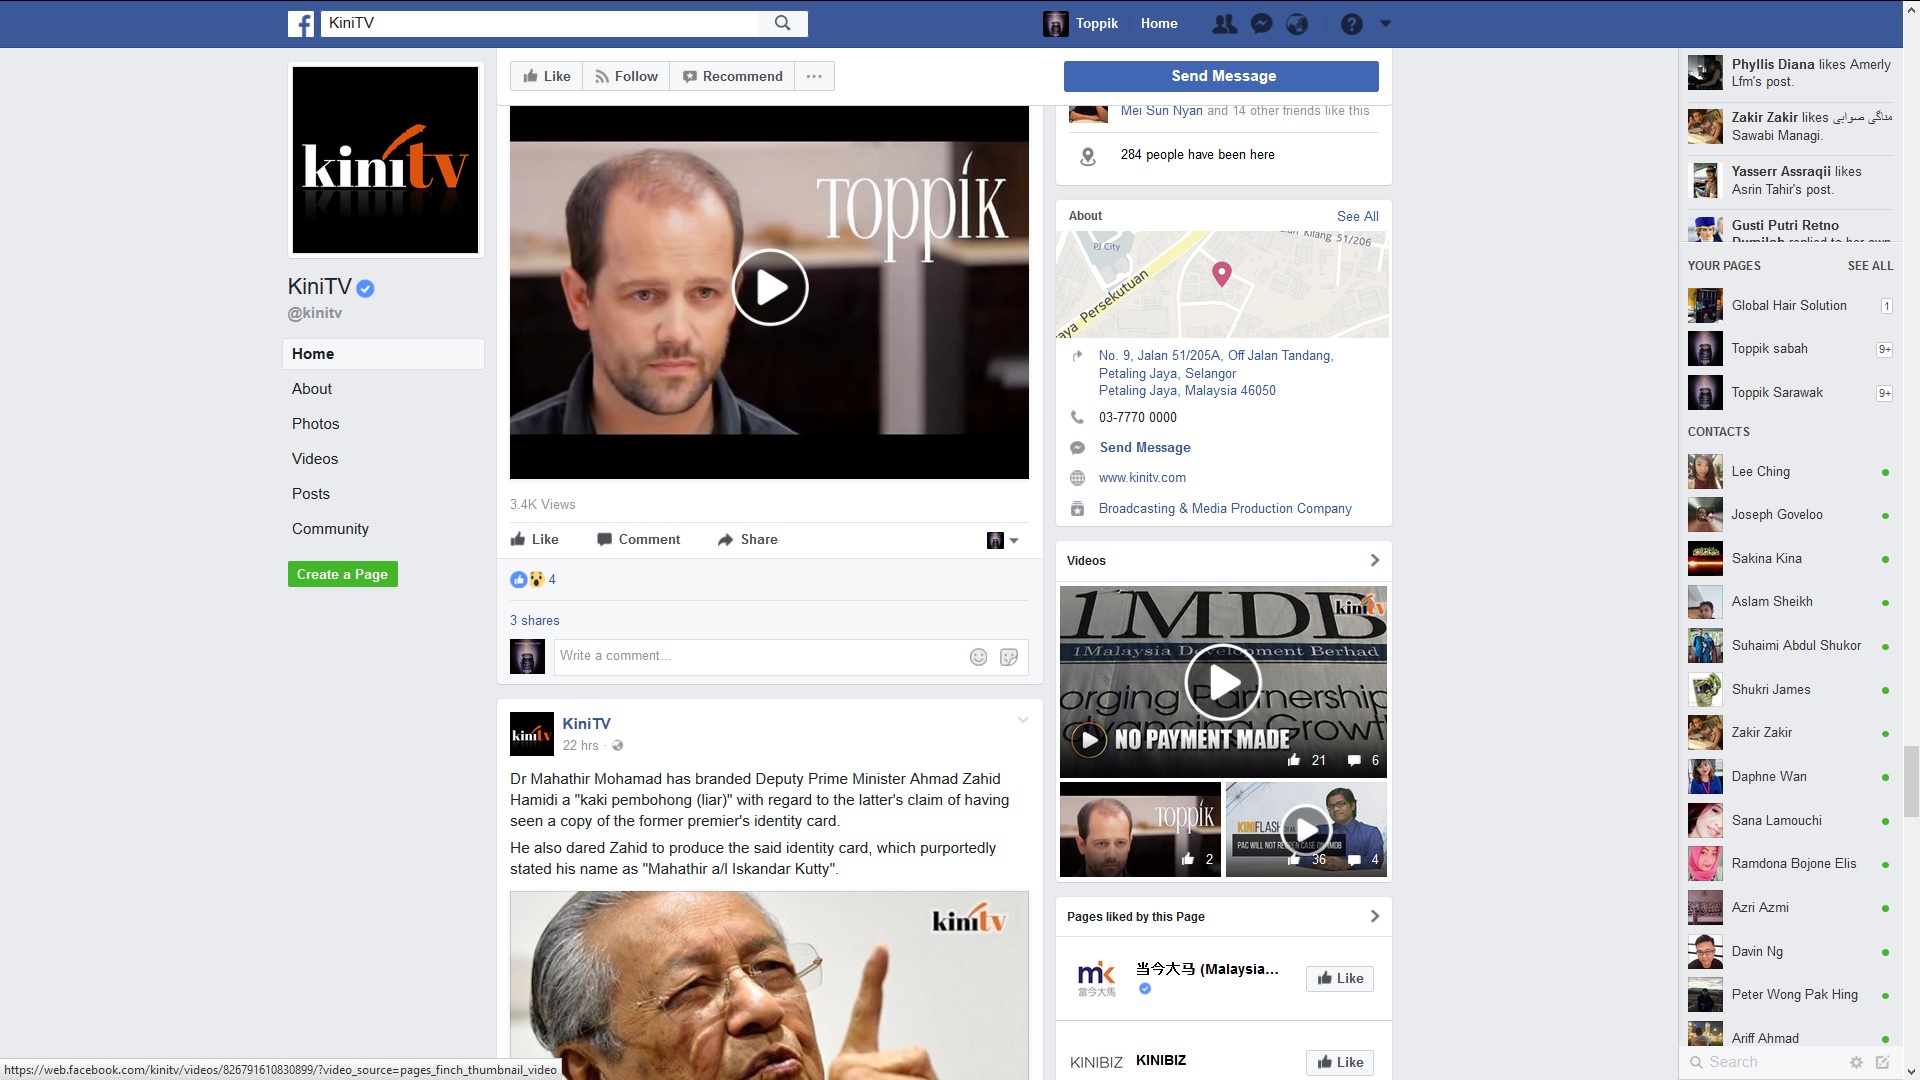Click the top search input field

[540, 23]
